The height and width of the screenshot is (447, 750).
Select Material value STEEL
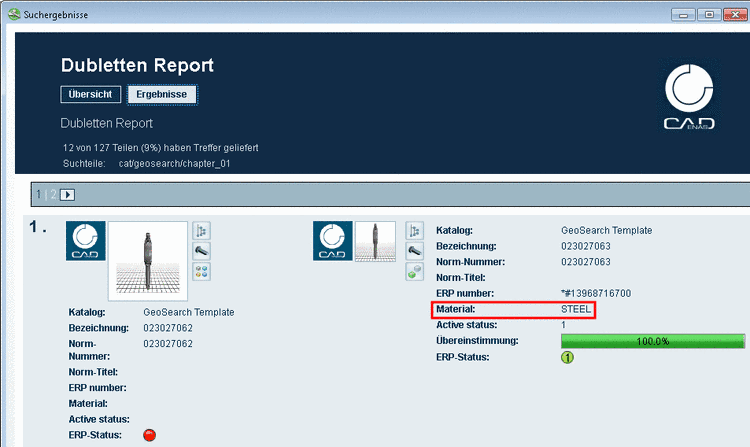pos(576,309)
